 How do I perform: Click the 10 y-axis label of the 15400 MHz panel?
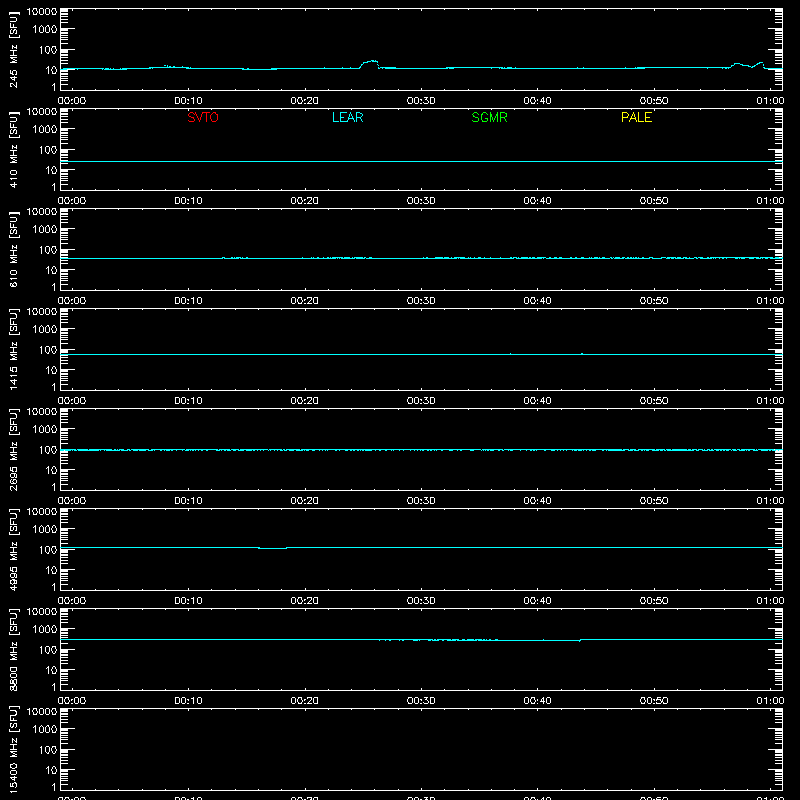tap(51, 770)
